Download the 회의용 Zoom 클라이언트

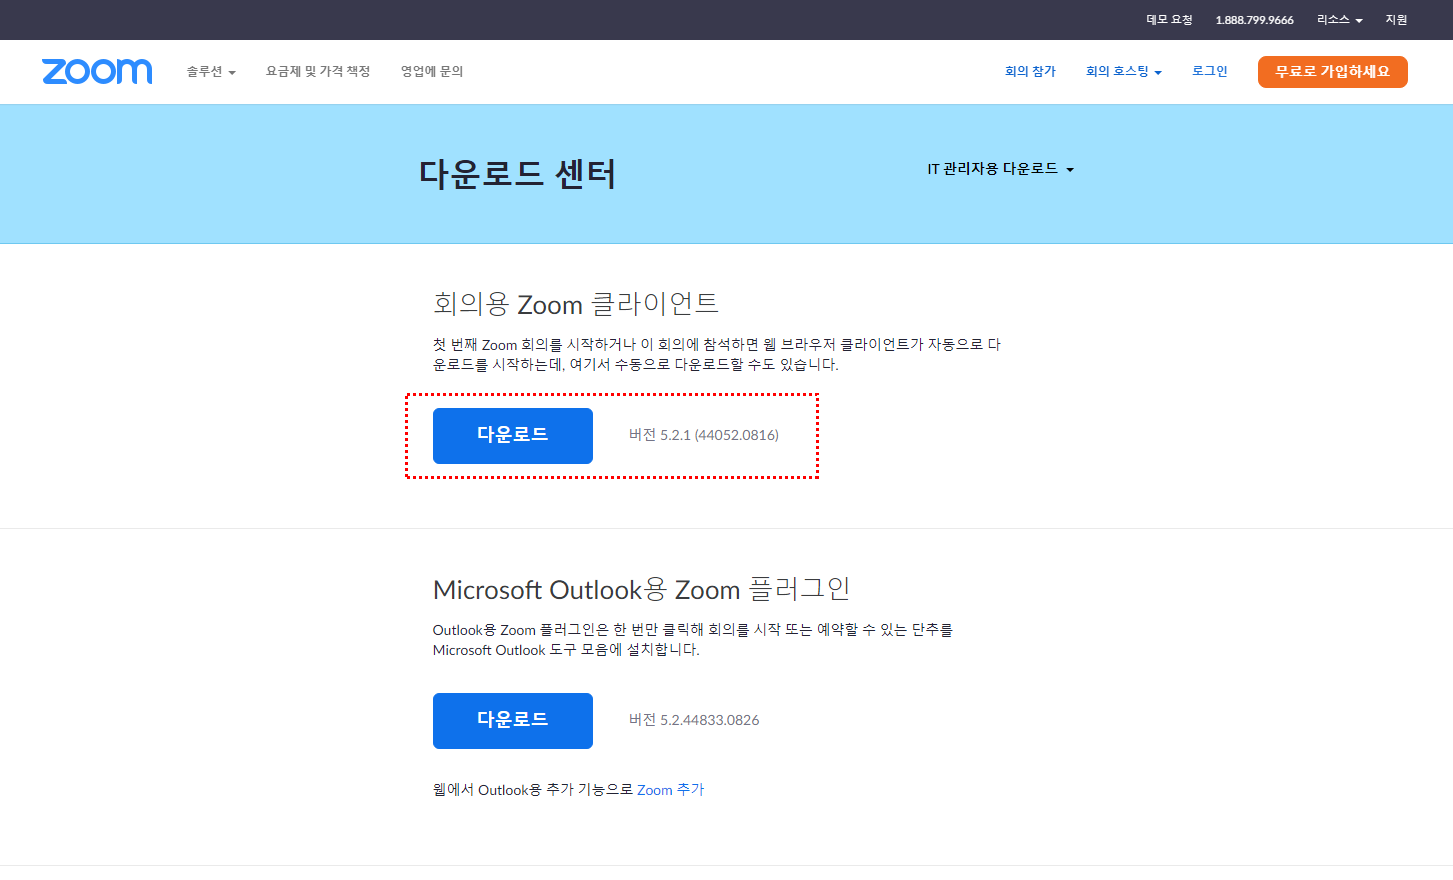pos(512,436)
